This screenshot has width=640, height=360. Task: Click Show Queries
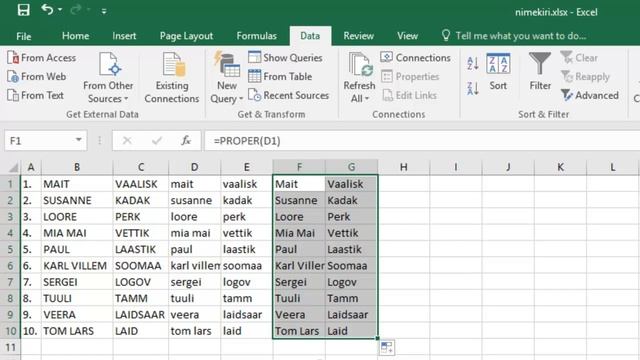[285, 58]
